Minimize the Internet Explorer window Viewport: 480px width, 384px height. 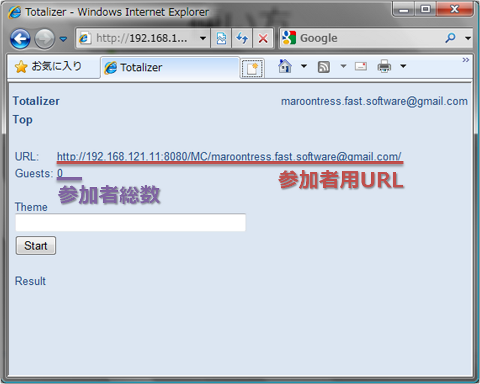pyautogui.click(x=404, y=9)
